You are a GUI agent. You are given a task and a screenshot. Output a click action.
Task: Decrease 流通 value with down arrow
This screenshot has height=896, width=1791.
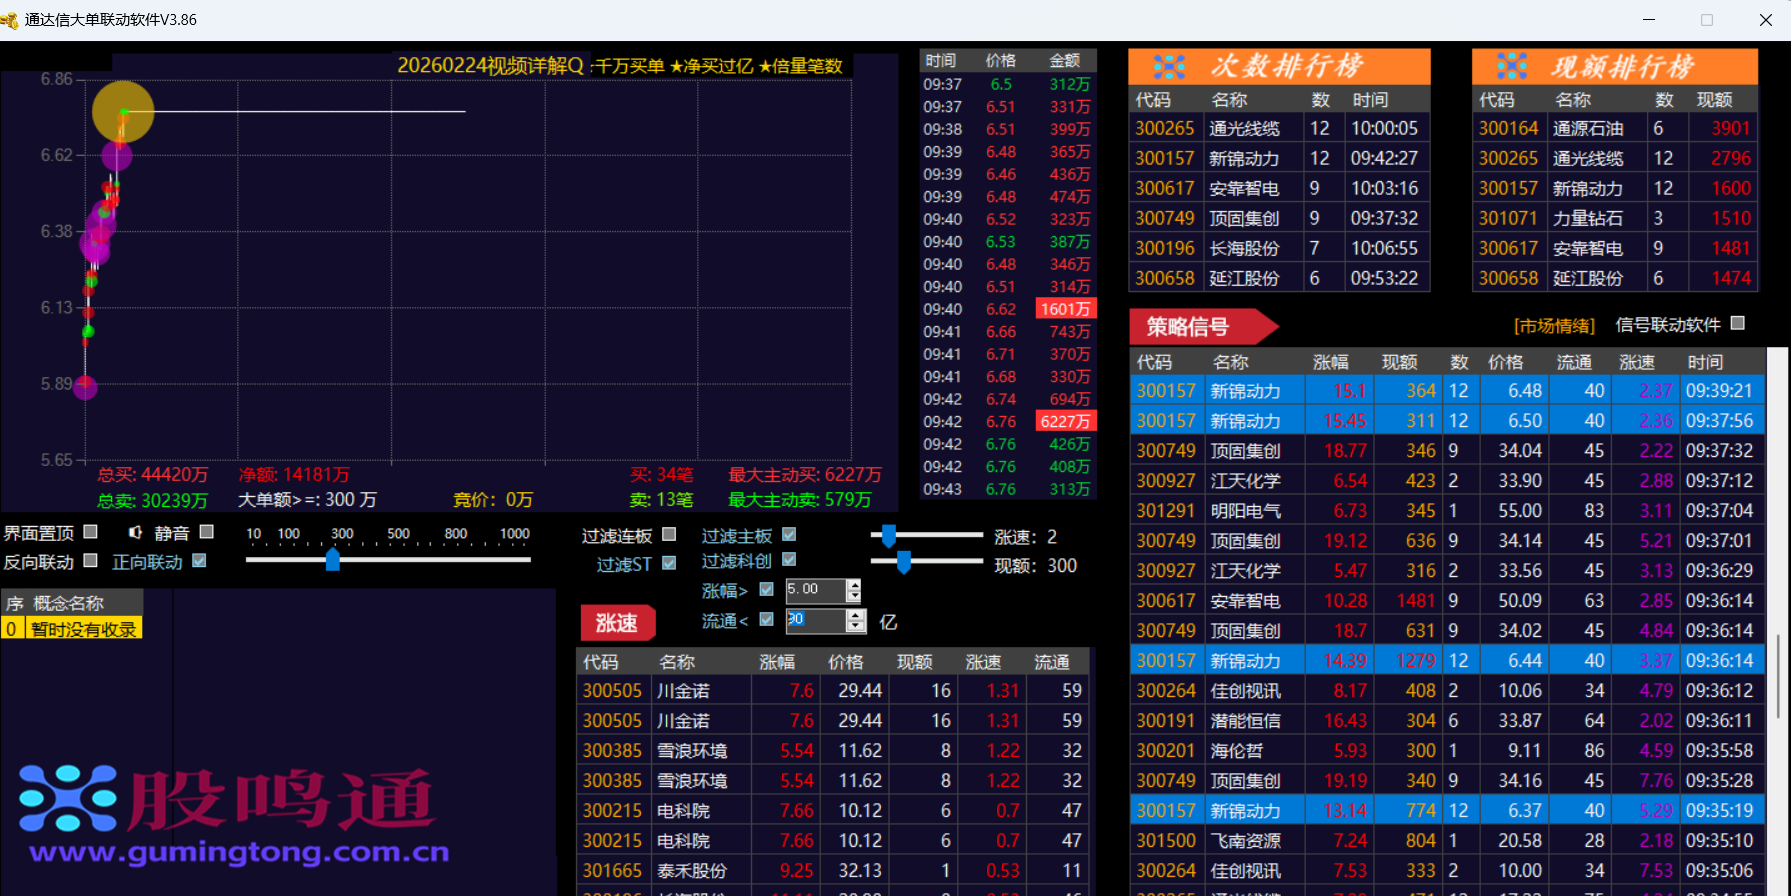pos(856,627)
